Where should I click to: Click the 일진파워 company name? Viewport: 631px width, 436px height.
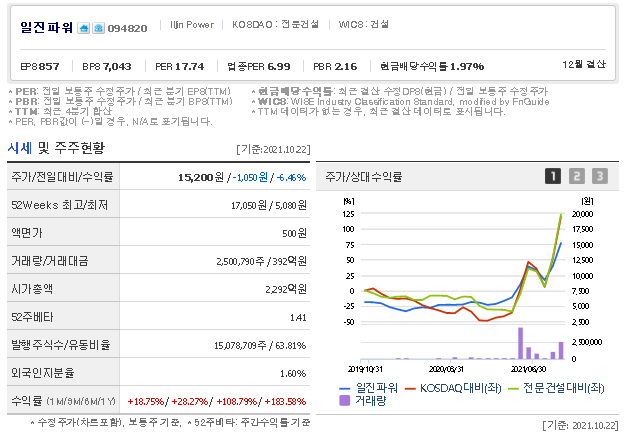coord(47,27)
